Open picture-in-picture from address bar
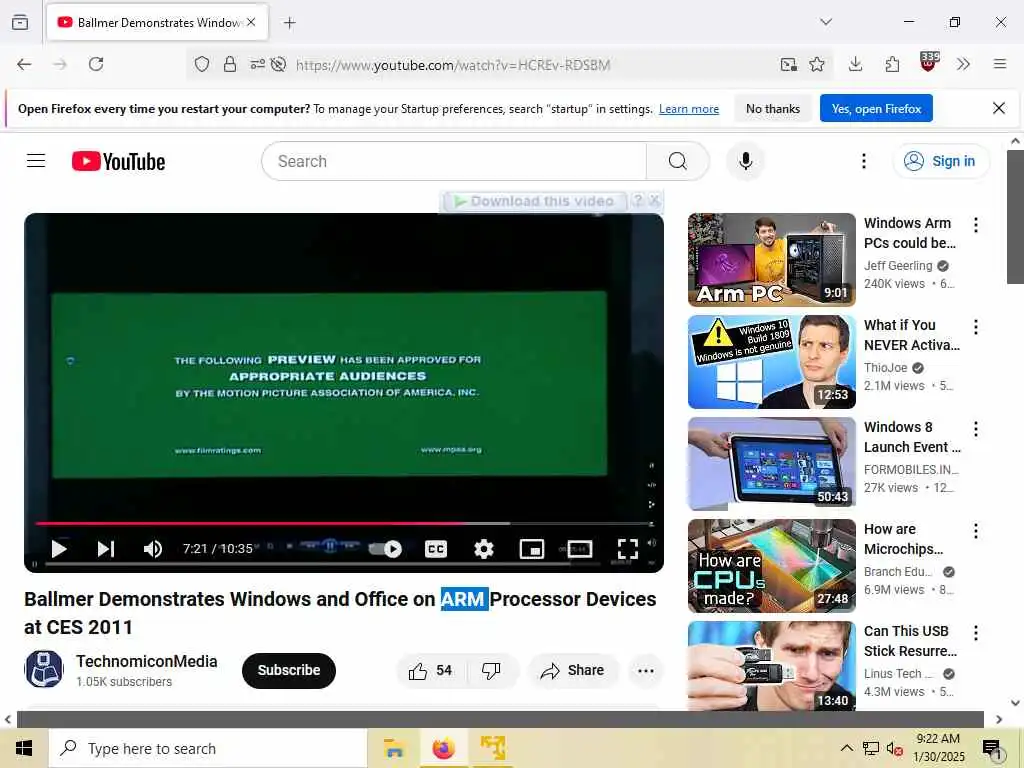 tap(788, 64)
